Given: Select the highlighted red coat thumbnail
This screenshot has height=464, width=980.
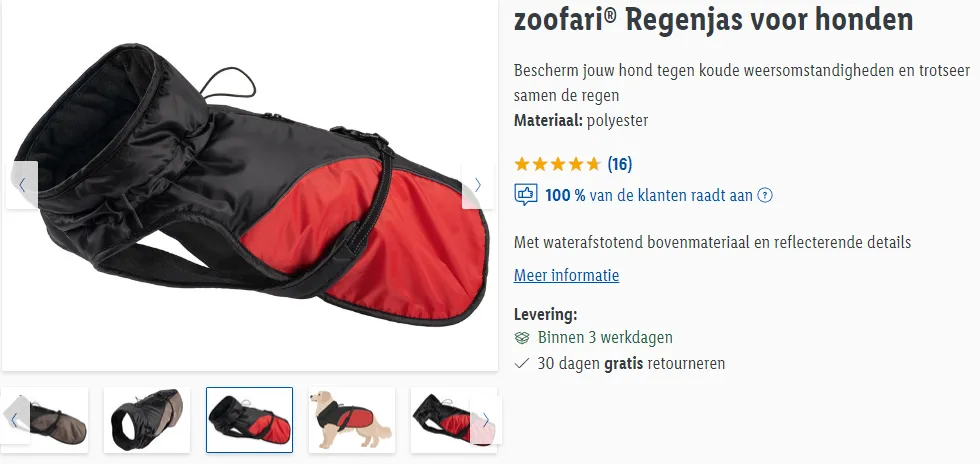Looking at the screenshot, I should (x=249, y=420).
